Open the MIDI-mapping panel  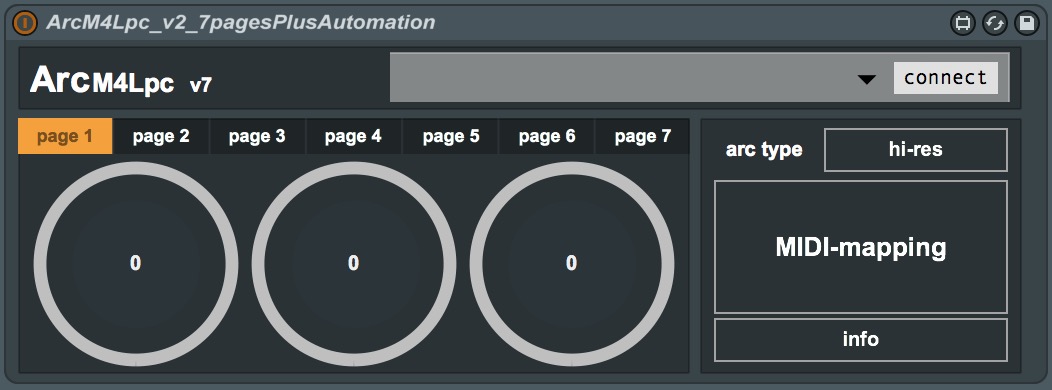pyautogui.click(x=861, y=247)
